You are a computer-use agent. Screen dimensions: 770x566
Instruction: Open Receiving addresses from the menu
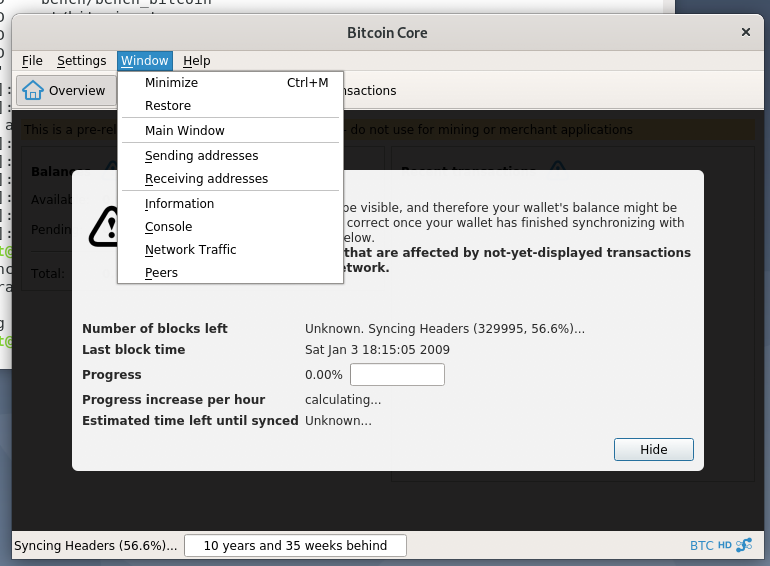click(230, 179)
